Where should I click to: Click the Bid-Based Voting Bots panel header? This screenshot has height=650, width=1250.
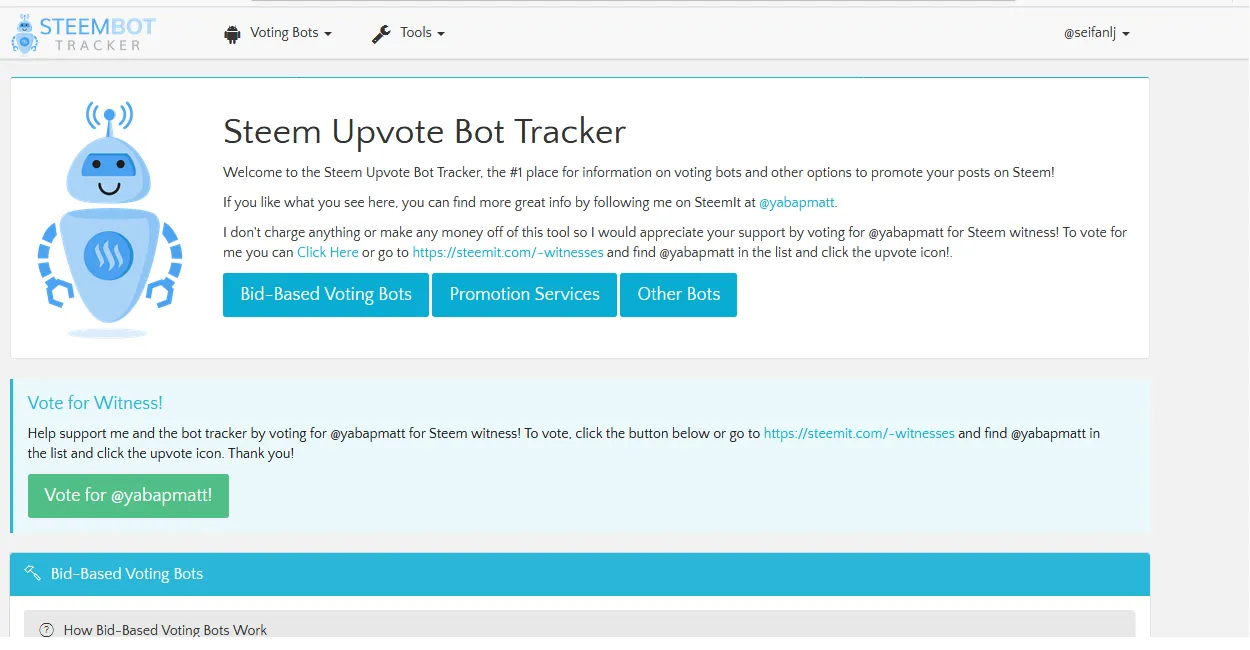tap(579, 574)
